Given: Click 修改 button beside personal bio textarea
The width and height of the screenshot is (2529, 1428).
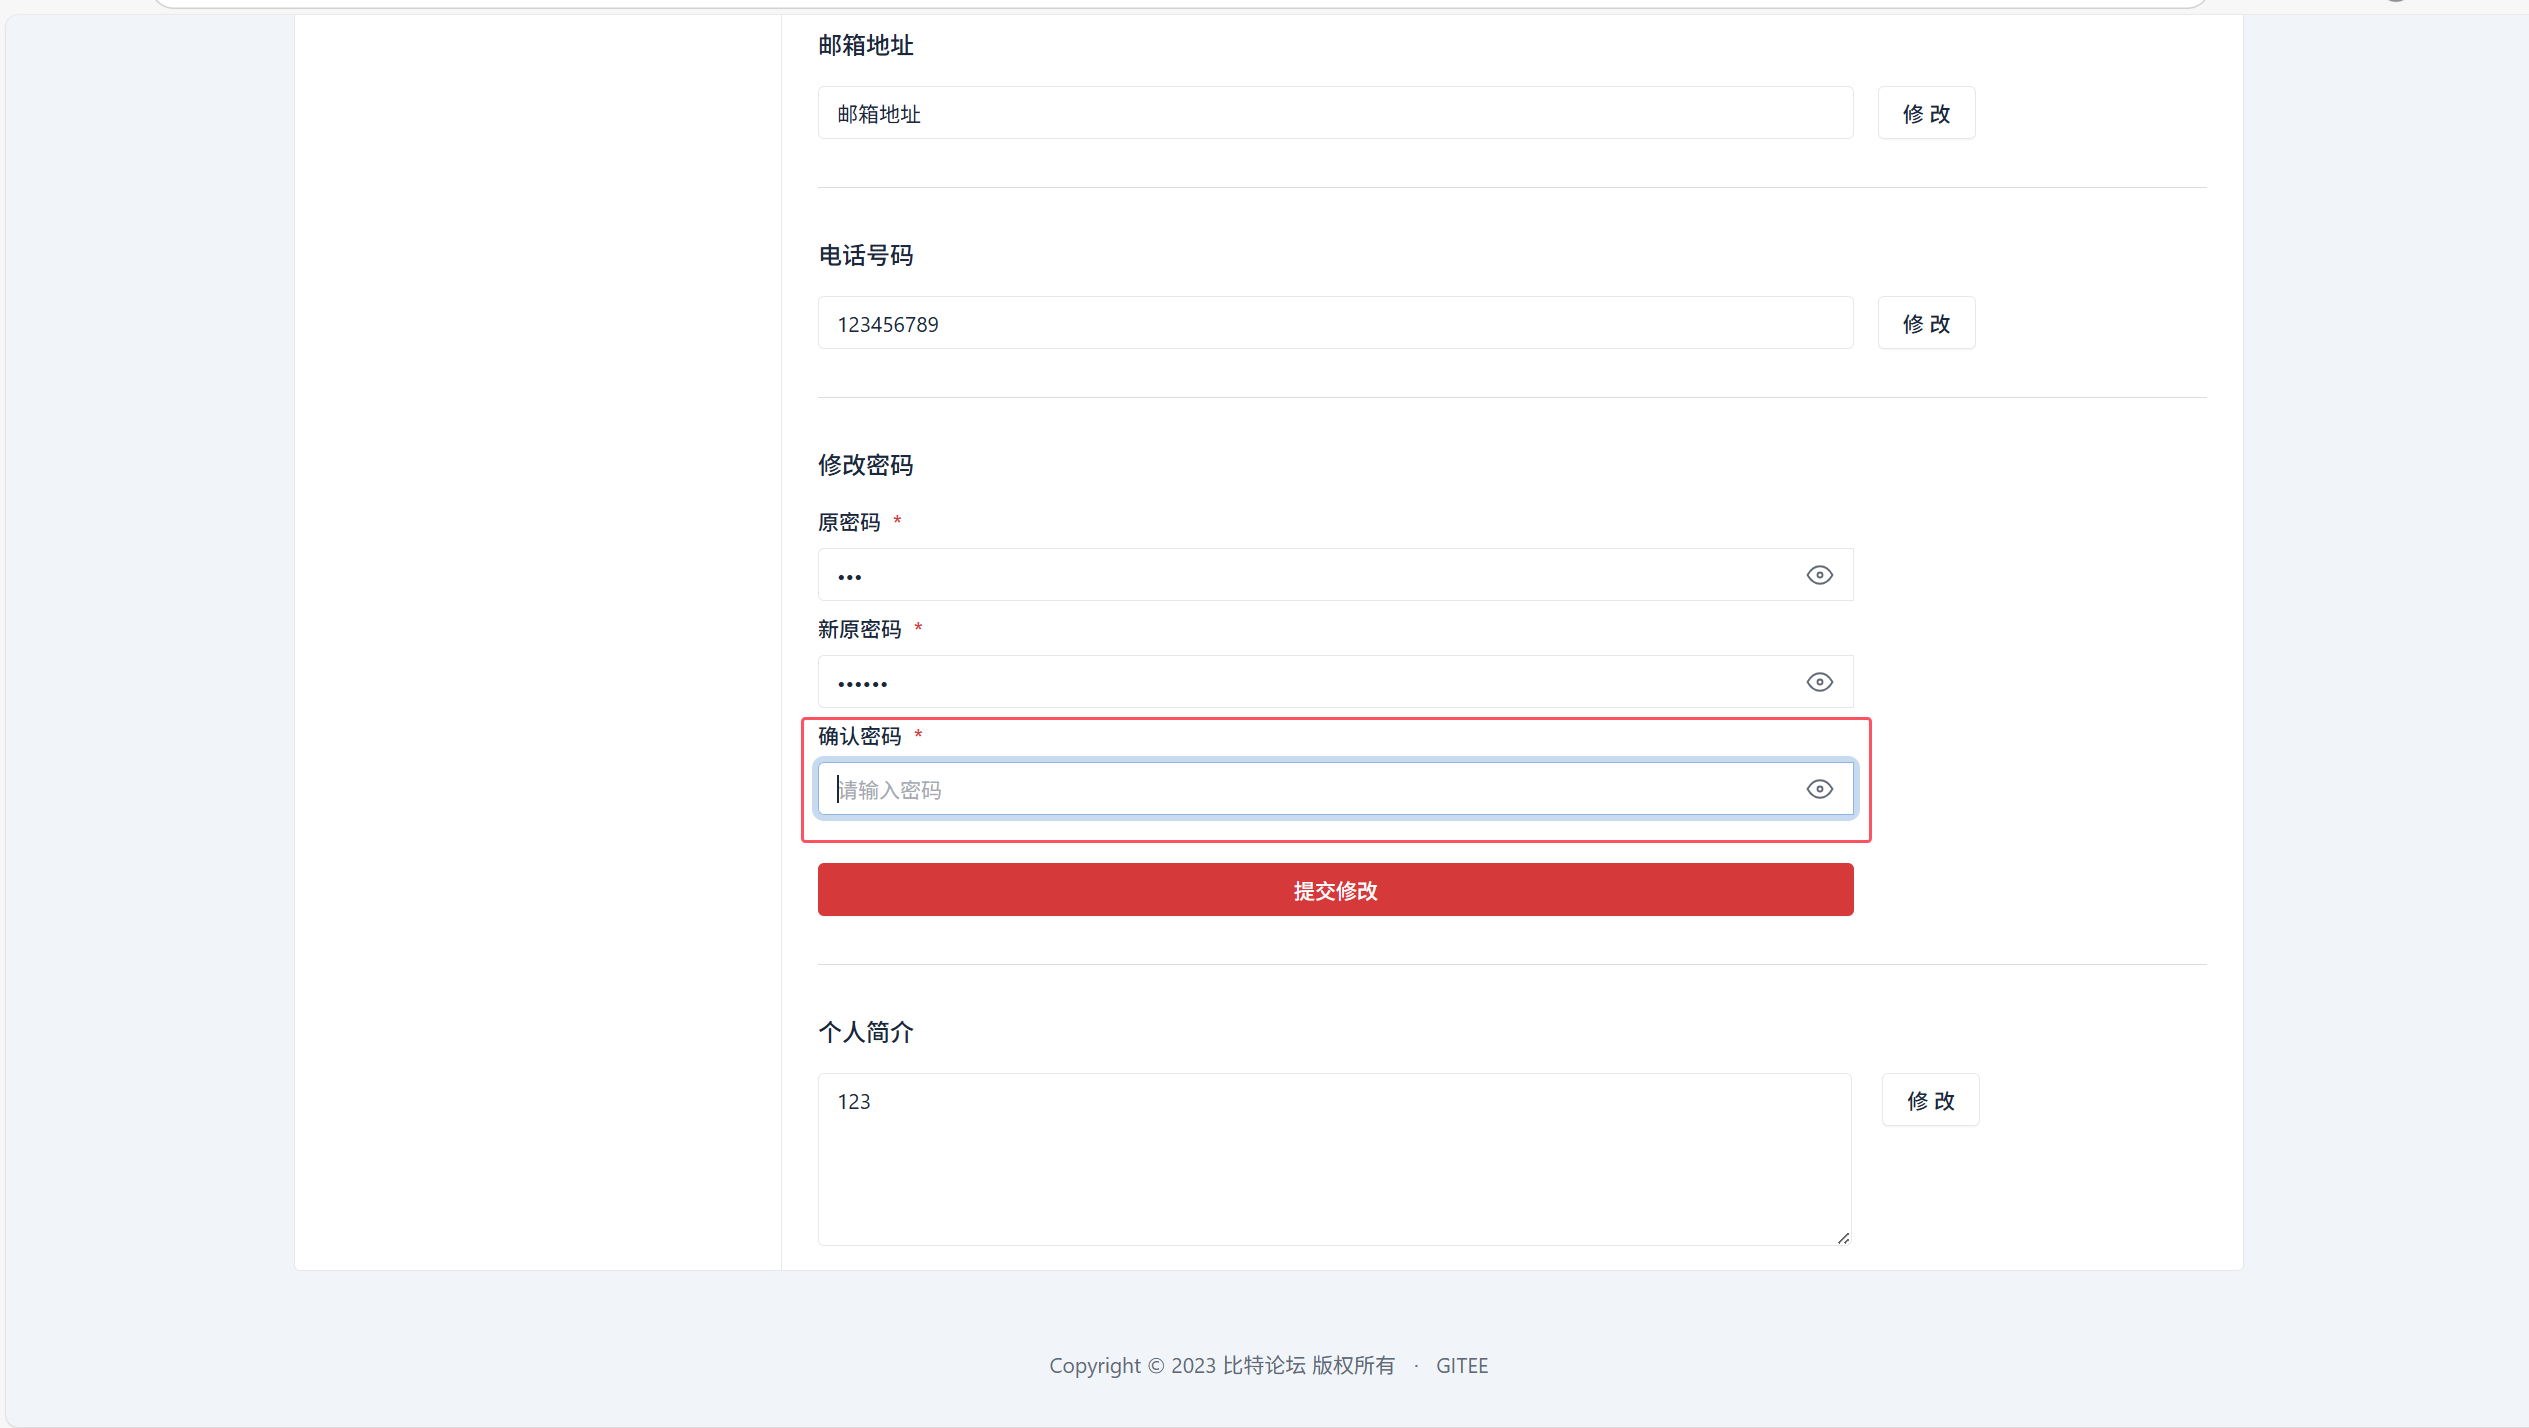Looking at the screenshot, I should (x=1929, y=1100).
